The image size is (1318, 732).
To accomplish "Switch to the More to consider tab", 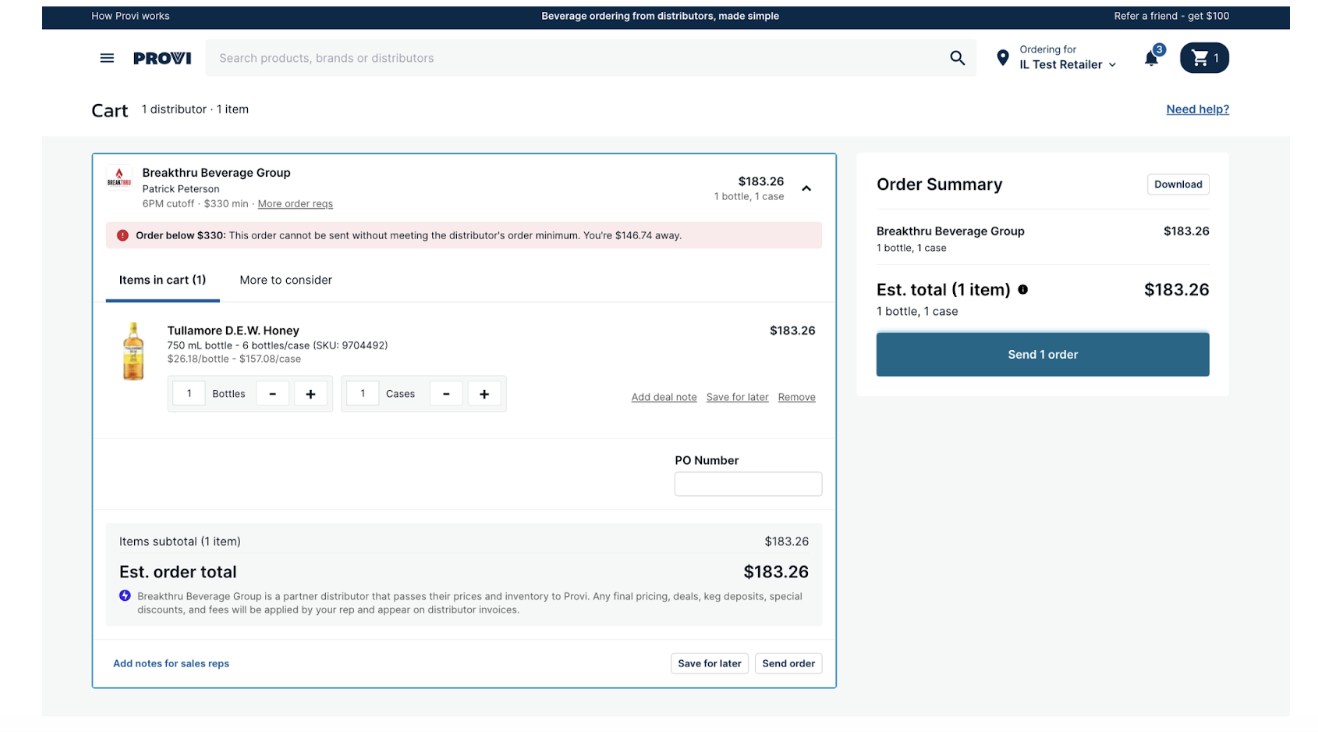I will 285,279.
